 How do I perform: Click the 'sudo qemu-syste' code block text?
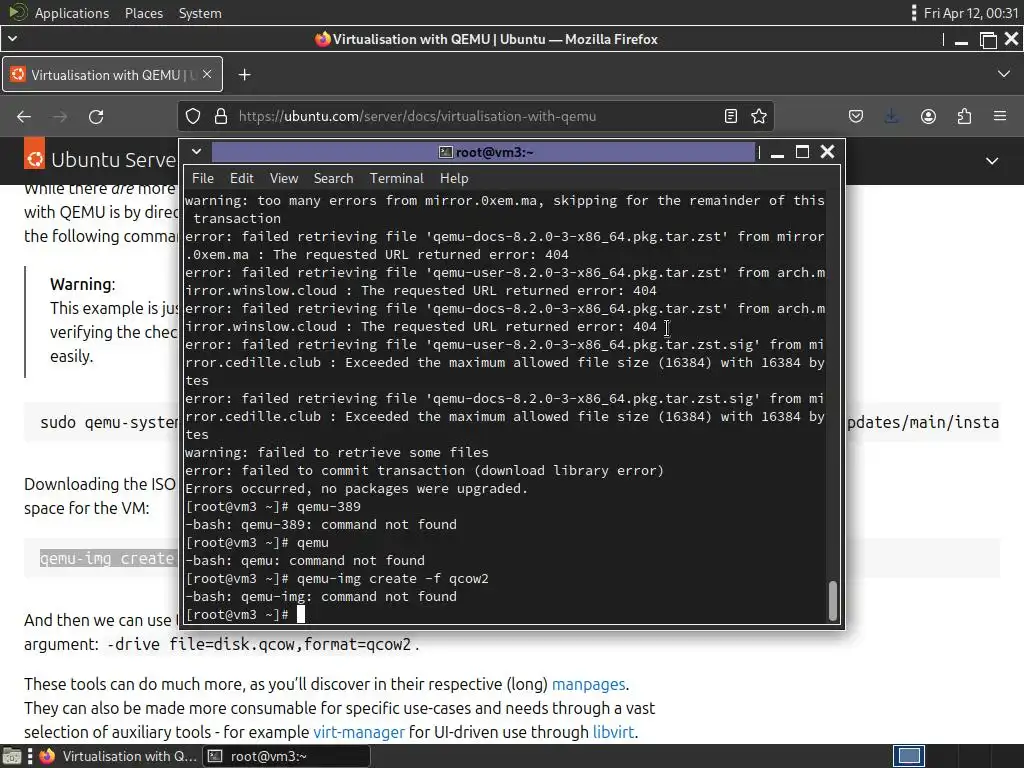tap(109, 423)
